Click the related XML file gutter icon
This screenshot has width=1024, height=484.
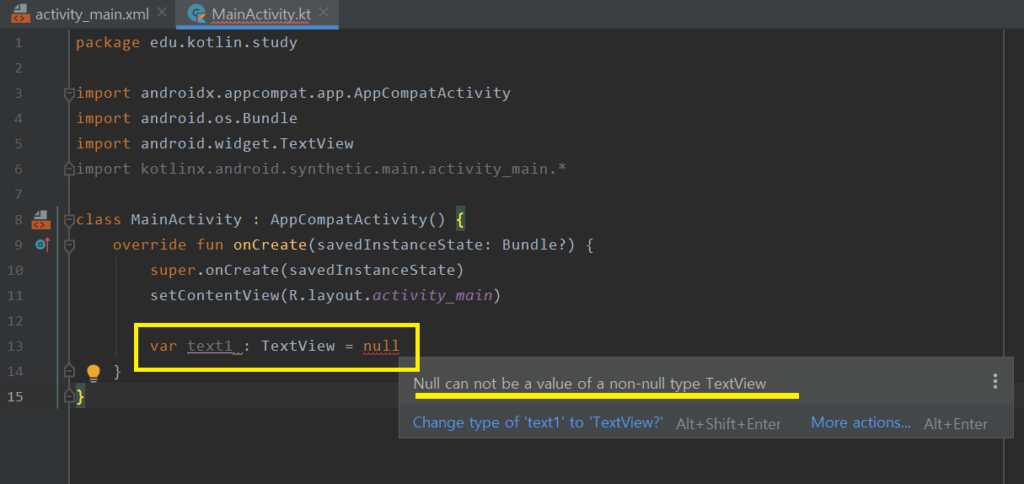[41, 219]
